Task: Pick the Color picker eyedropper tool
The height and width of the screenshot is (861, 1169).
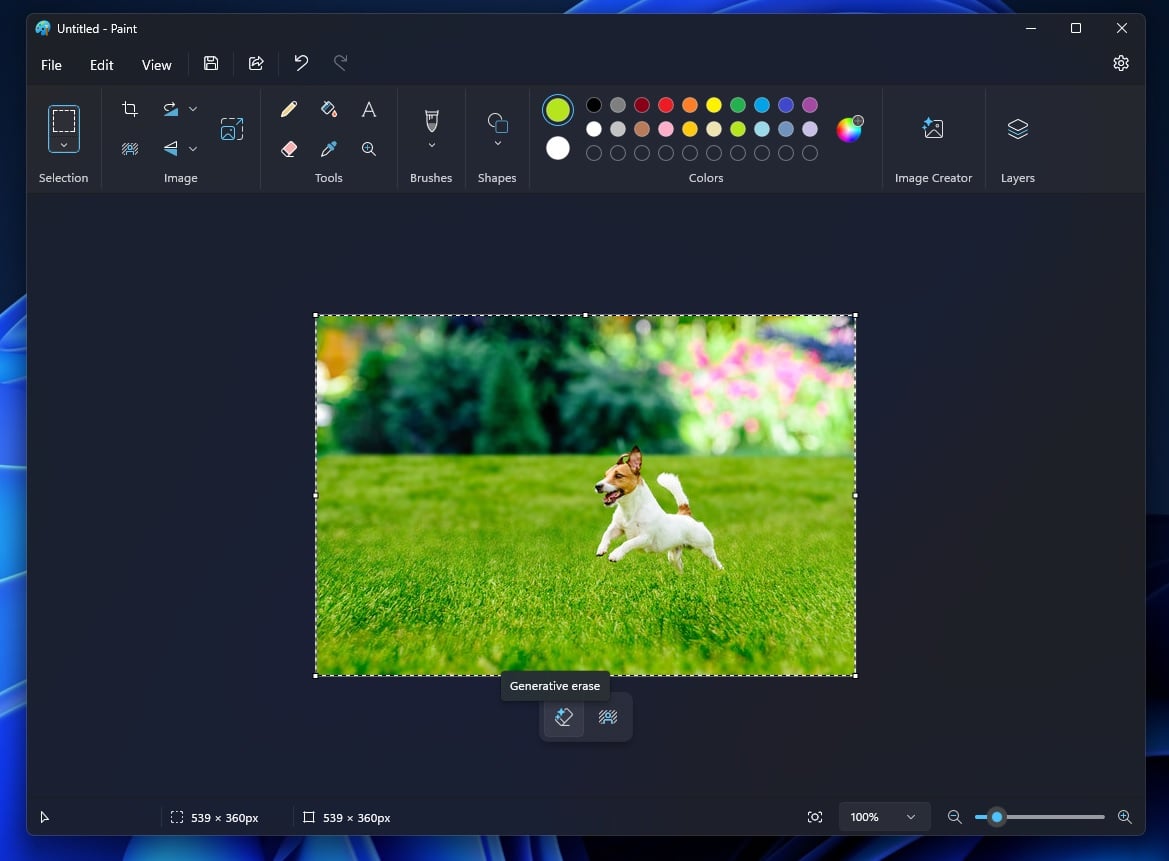Action: click(x=329, y=148)
